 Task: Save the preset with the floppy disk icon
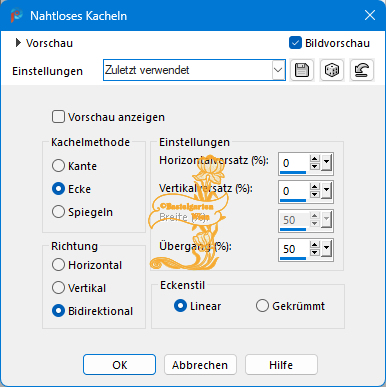coord(302,70)
